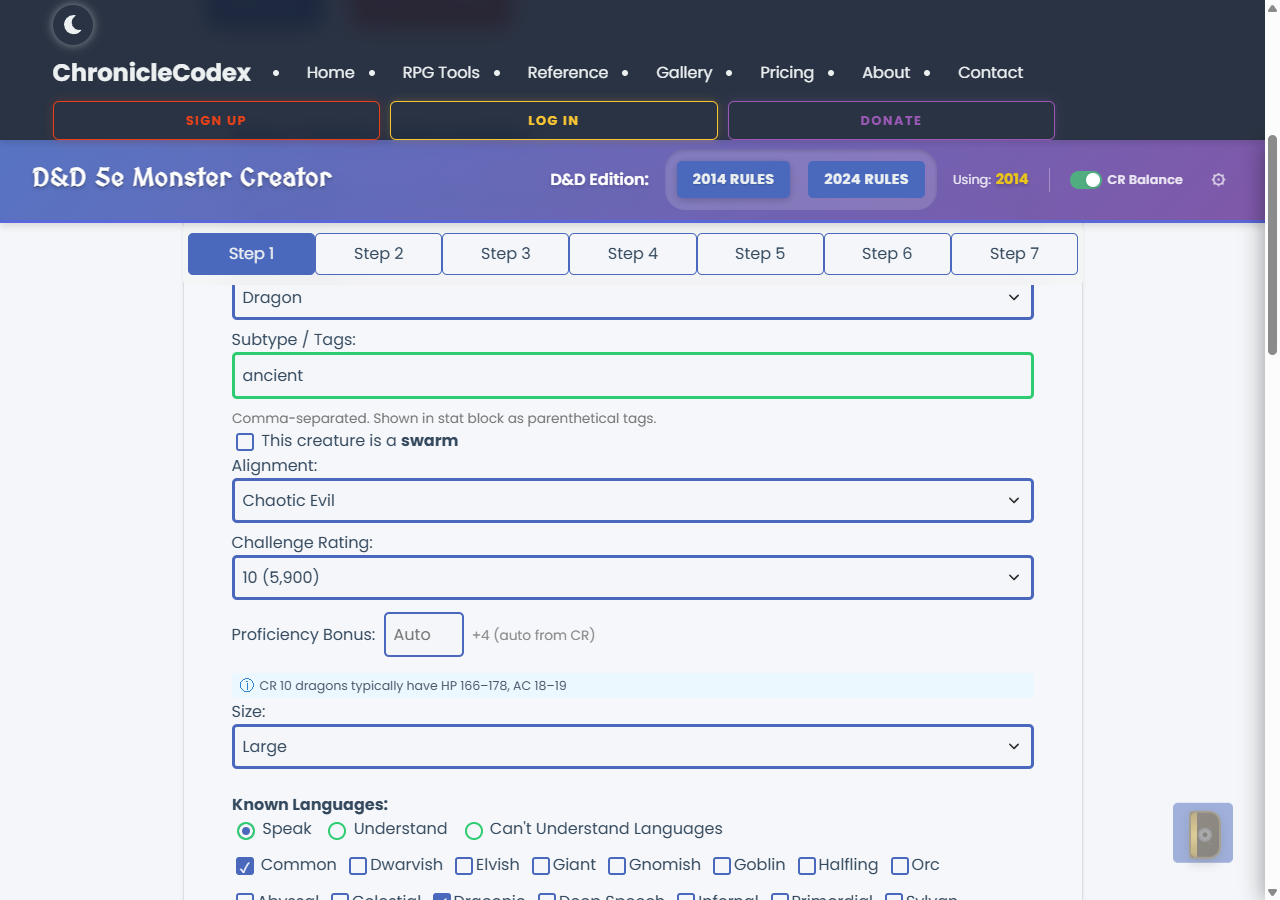This screenshot has height=900, width=1280.
Task: Select the 2014 RULES button
Action: click(x=733, y=180)
